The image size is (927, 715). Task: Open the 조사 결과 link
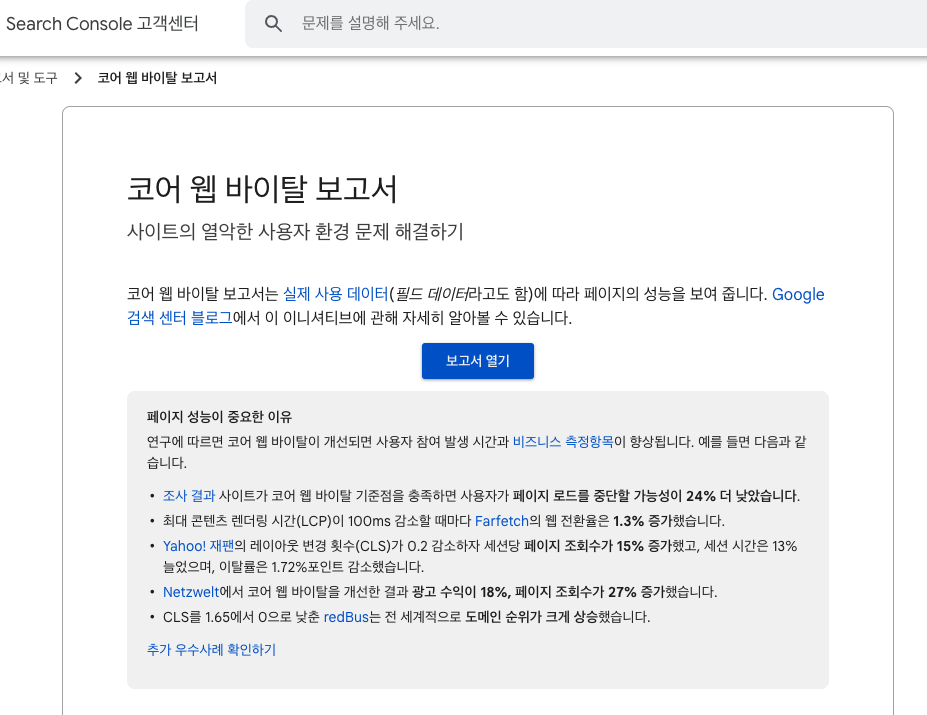(189, 496)
